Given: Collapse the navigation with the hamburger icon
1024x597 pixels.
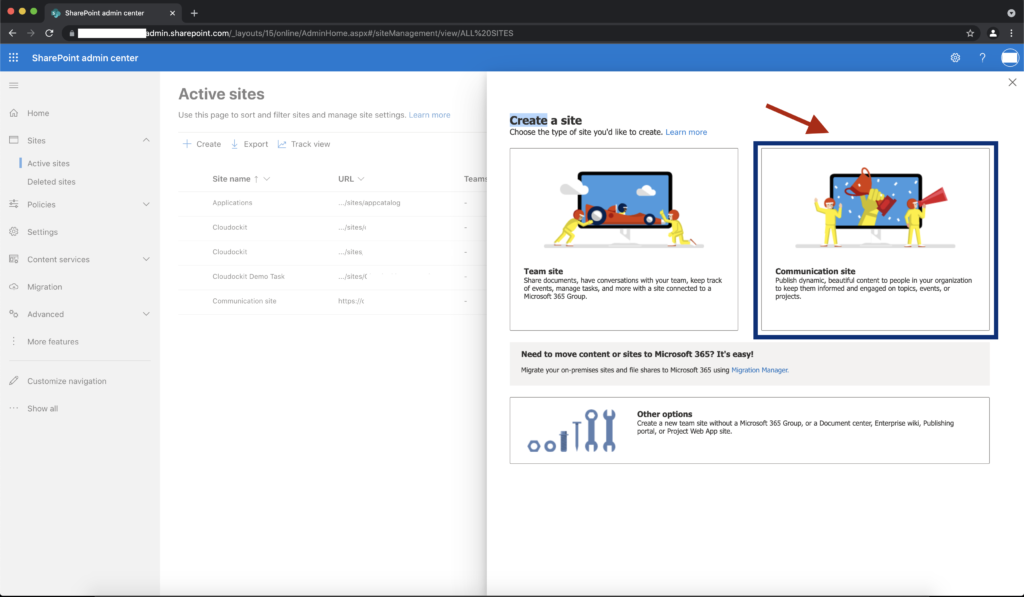Looking at the screenshot, I should coord(14,86).
